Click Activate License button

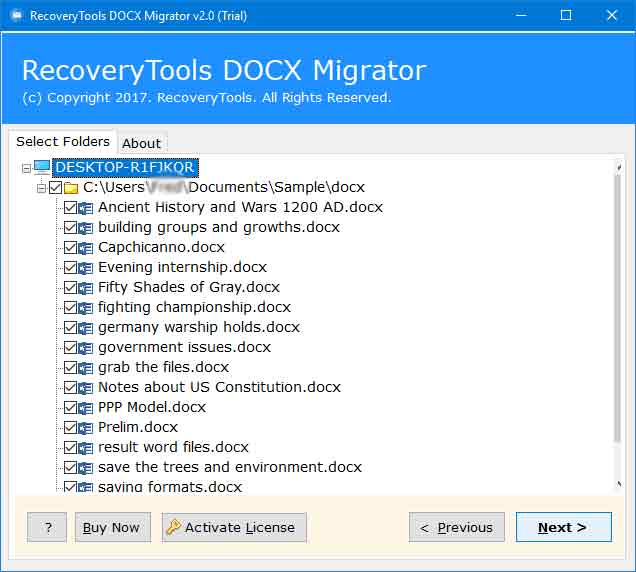click(x=234, y=527)
